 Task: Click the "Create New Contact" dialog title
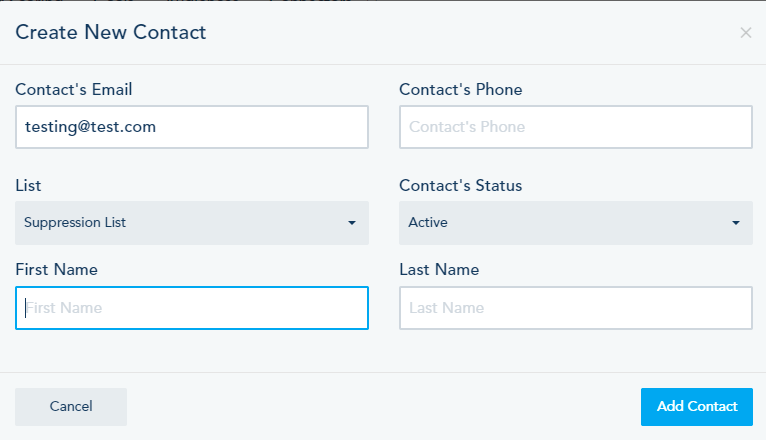point(111,33)
